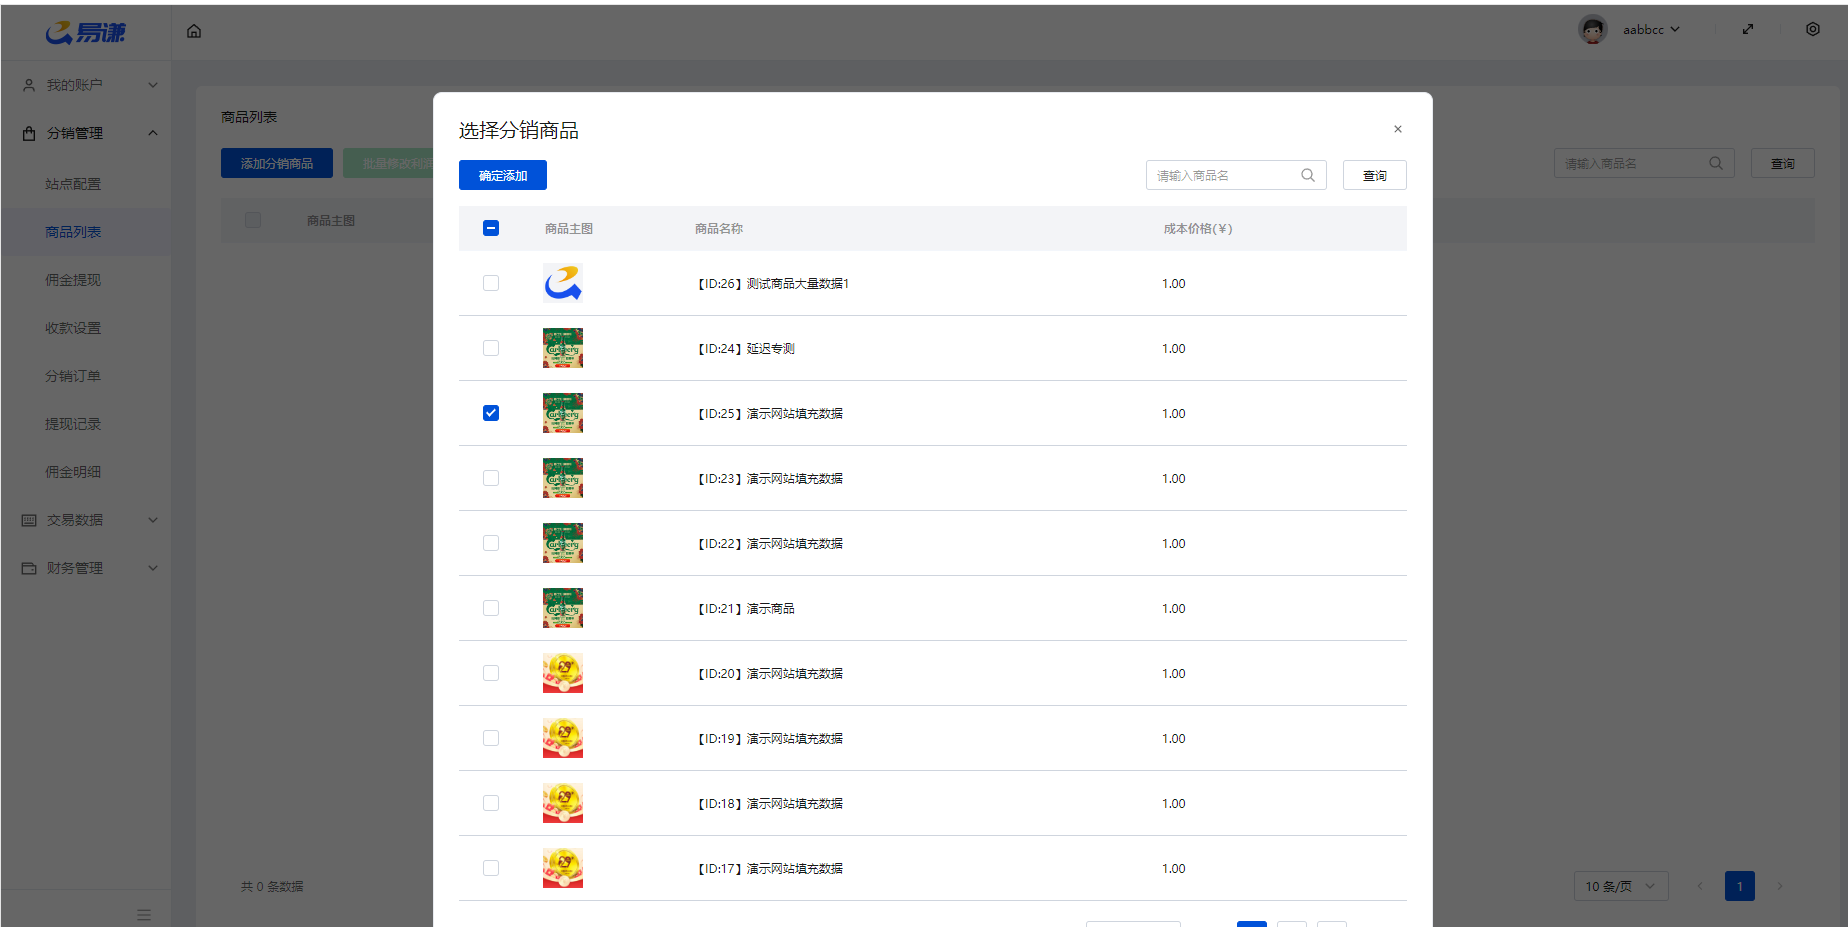
Task: Click 查询 button on background page
Action: point(1783,163)
